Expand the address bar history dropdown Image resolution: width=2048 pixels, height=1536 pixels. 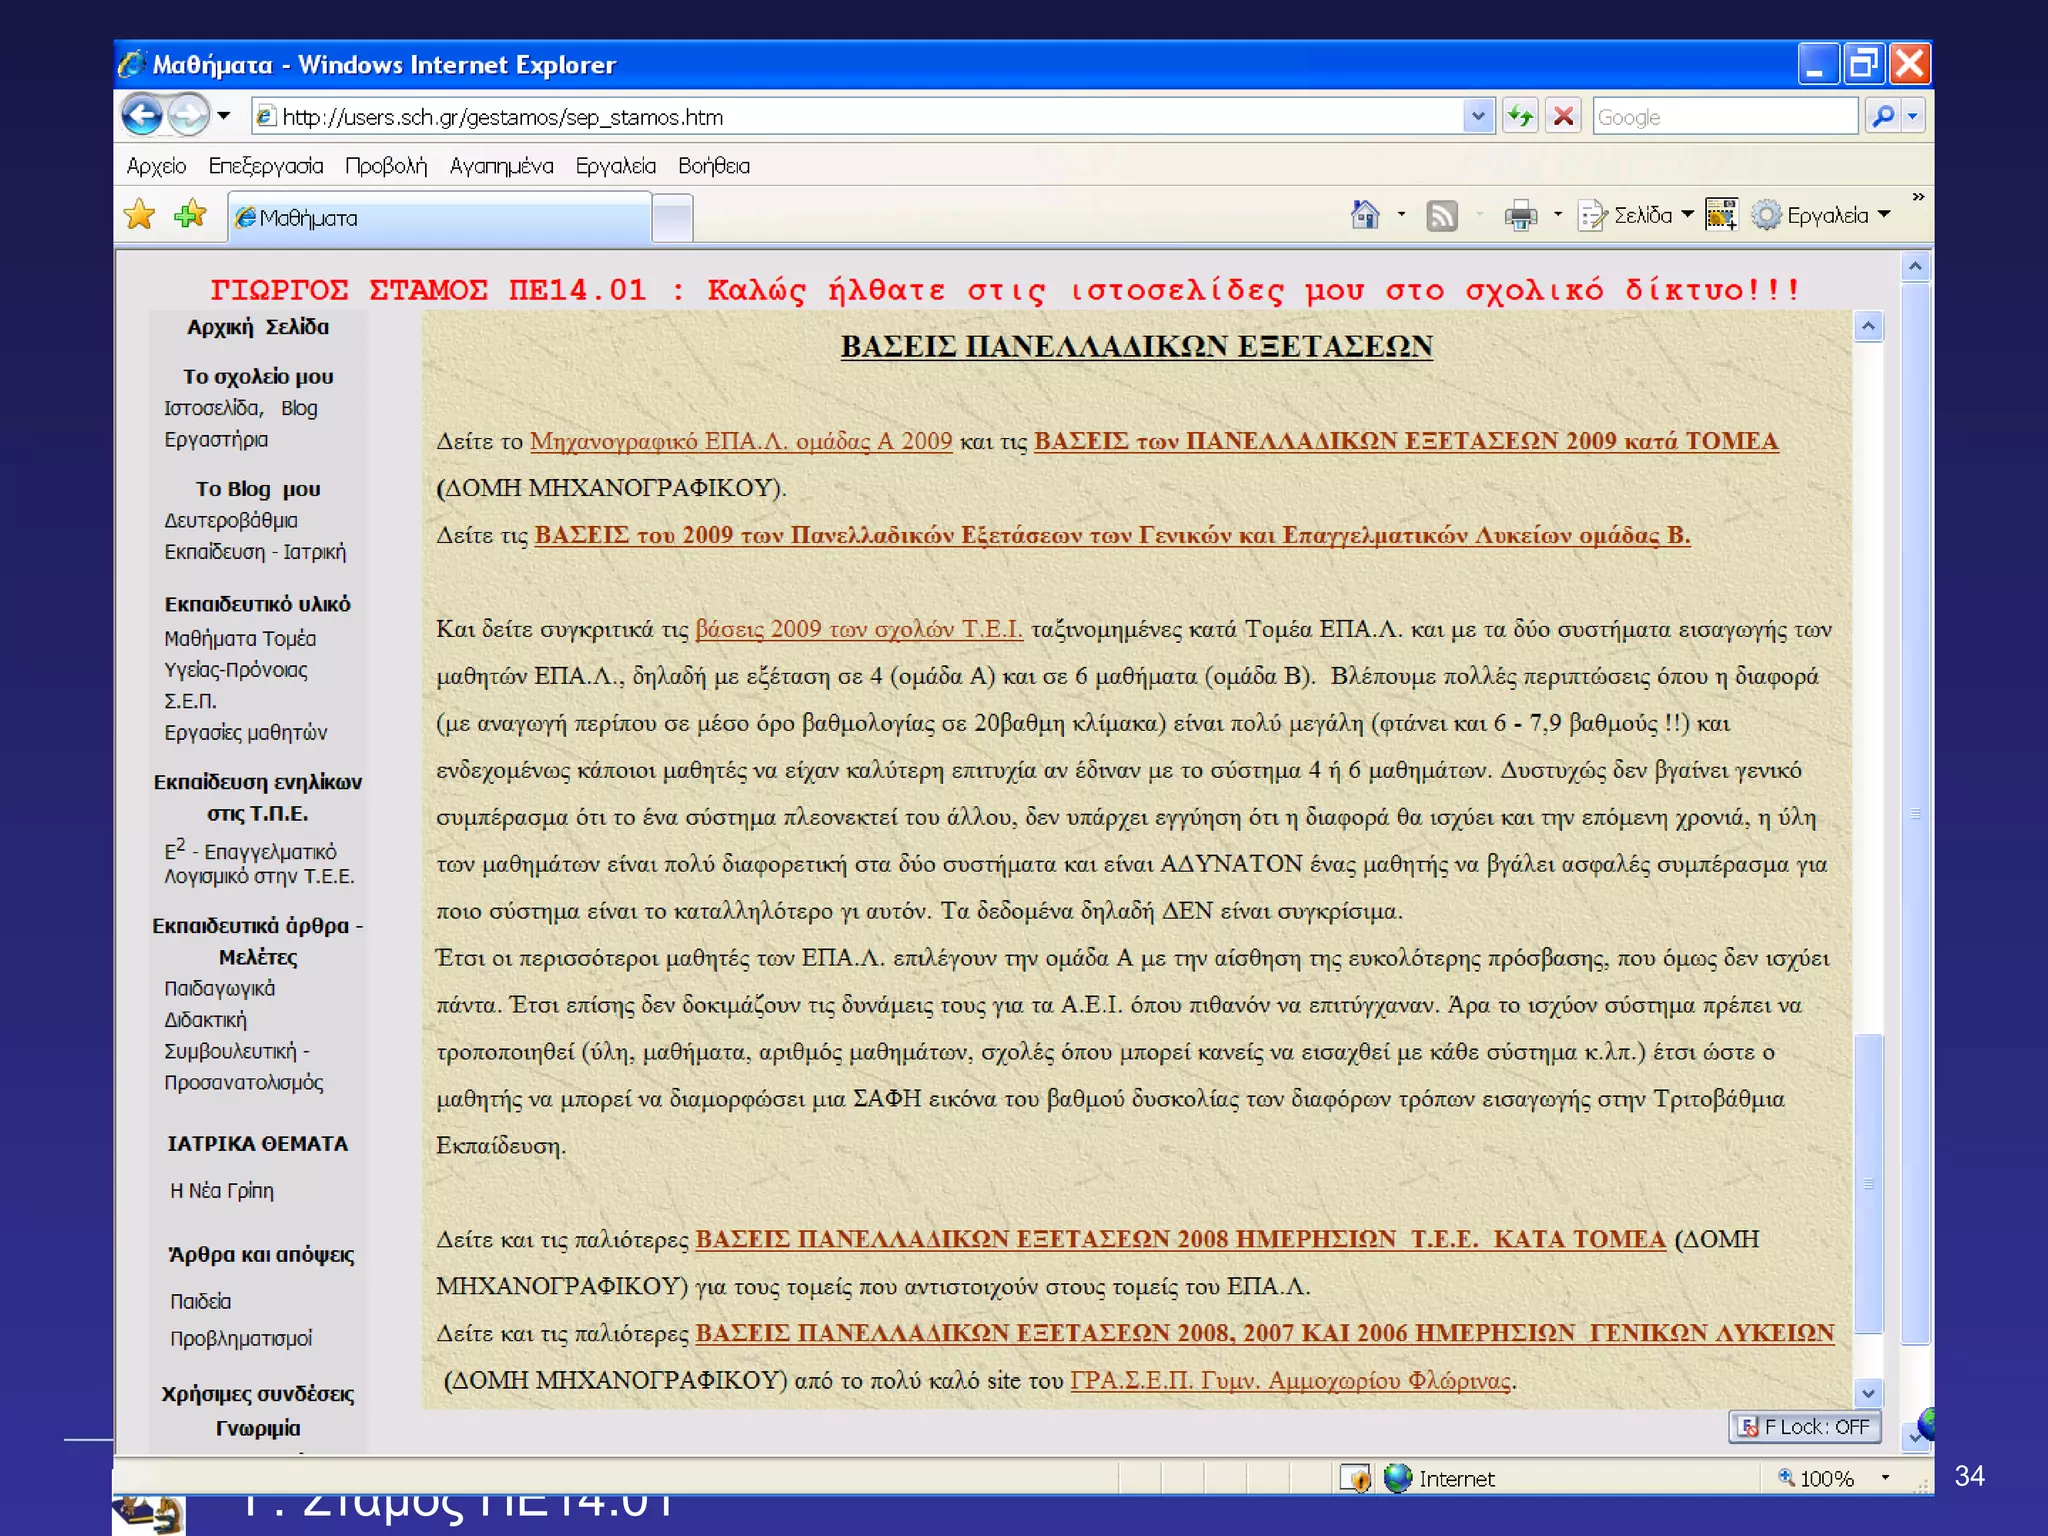1478,116
